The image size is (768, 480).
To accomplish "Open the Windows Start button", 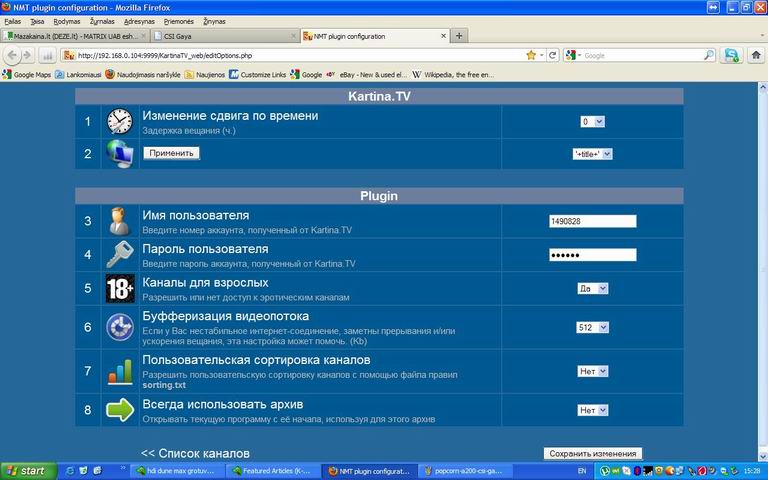I will tap(29, 471).
